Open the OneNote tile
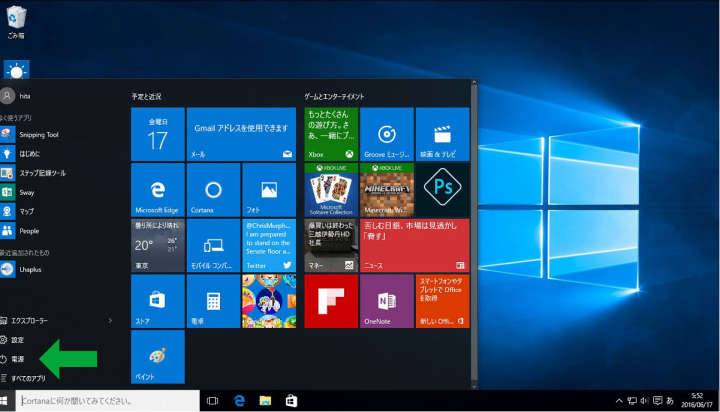720x412 pixels. [x=387, y=301]
